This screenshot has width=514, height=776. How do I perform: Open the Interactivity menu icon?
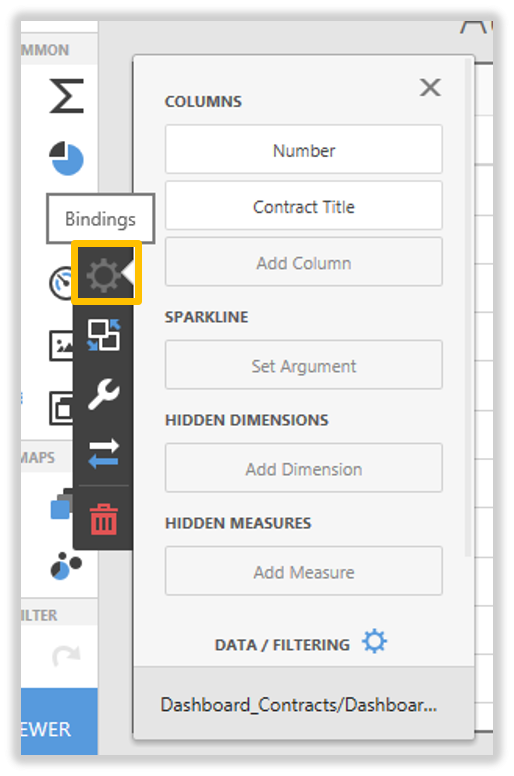(103, 335)
